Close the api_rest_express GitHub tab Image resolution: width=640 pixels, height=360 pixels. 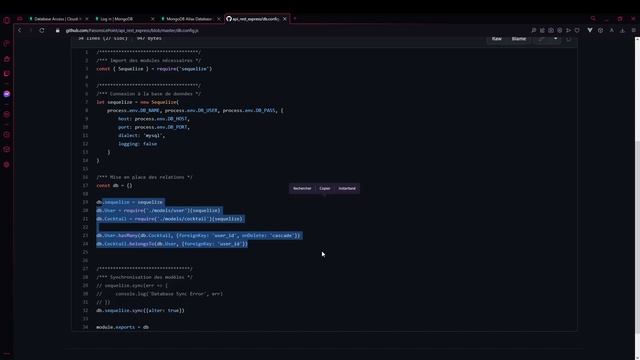[x=285, y=19]
